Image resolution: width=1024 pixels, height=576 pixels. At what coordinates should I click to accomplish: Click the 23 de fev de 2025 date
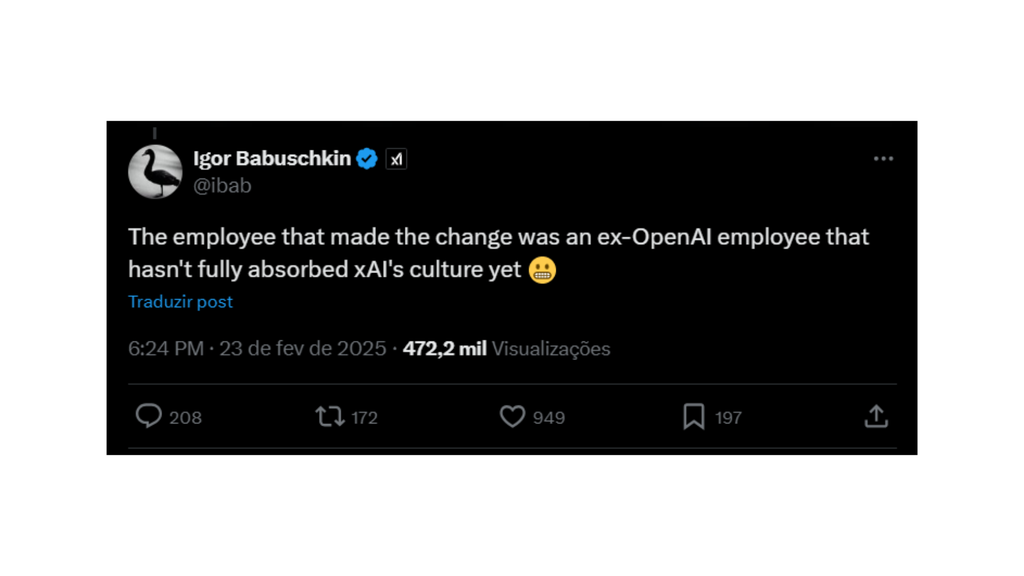(x=302, y=349)
